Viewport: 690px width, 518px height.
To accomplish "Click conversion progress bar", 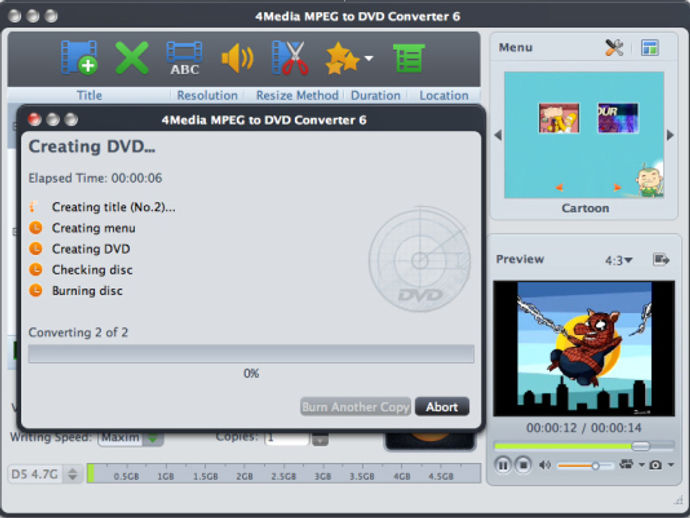I will coord(251,354).
